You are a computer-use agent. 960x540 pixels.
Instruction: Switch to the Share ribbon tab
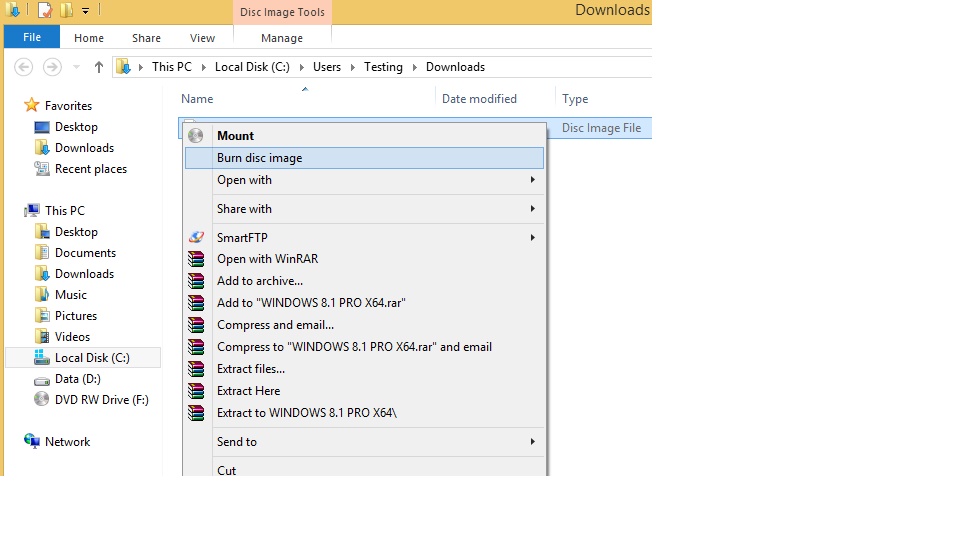(146, 38)
